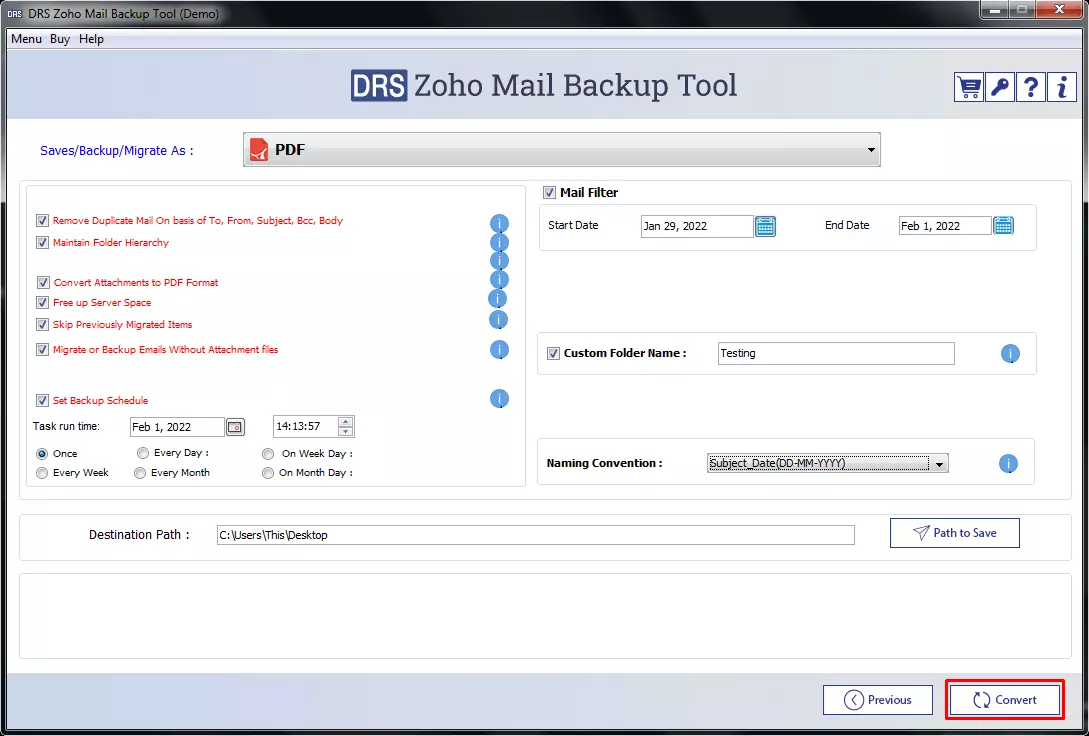View info for Convert Attachments to PDF
The height and width of the screenshot is (736, 1089).
click(x=499, y=280)
